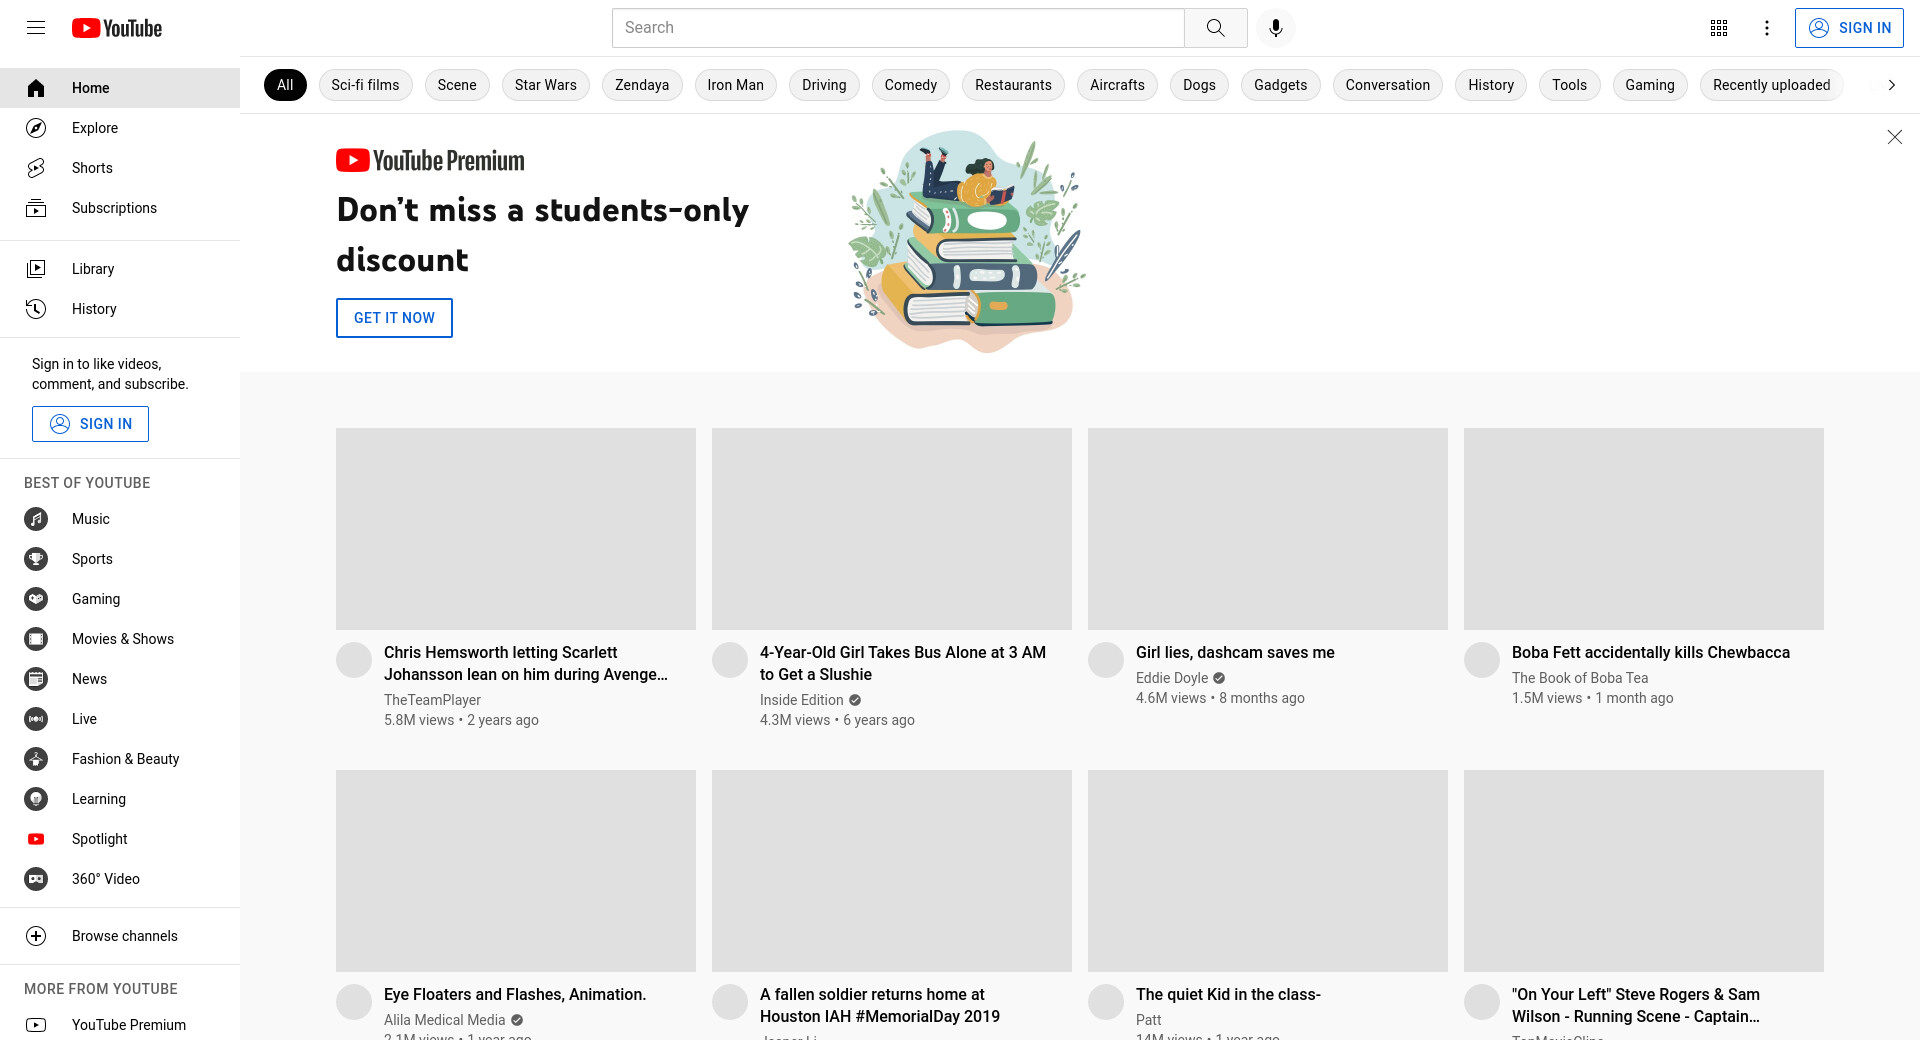Open Eye Floaters and Flashes video title
This screenshot has width=1920, height=1040.
(x=515, y=994)
